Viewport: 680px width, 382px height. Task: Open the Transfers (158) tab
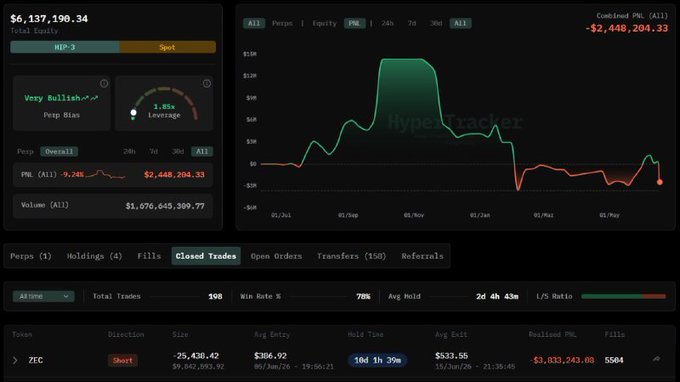click(351, 256)
